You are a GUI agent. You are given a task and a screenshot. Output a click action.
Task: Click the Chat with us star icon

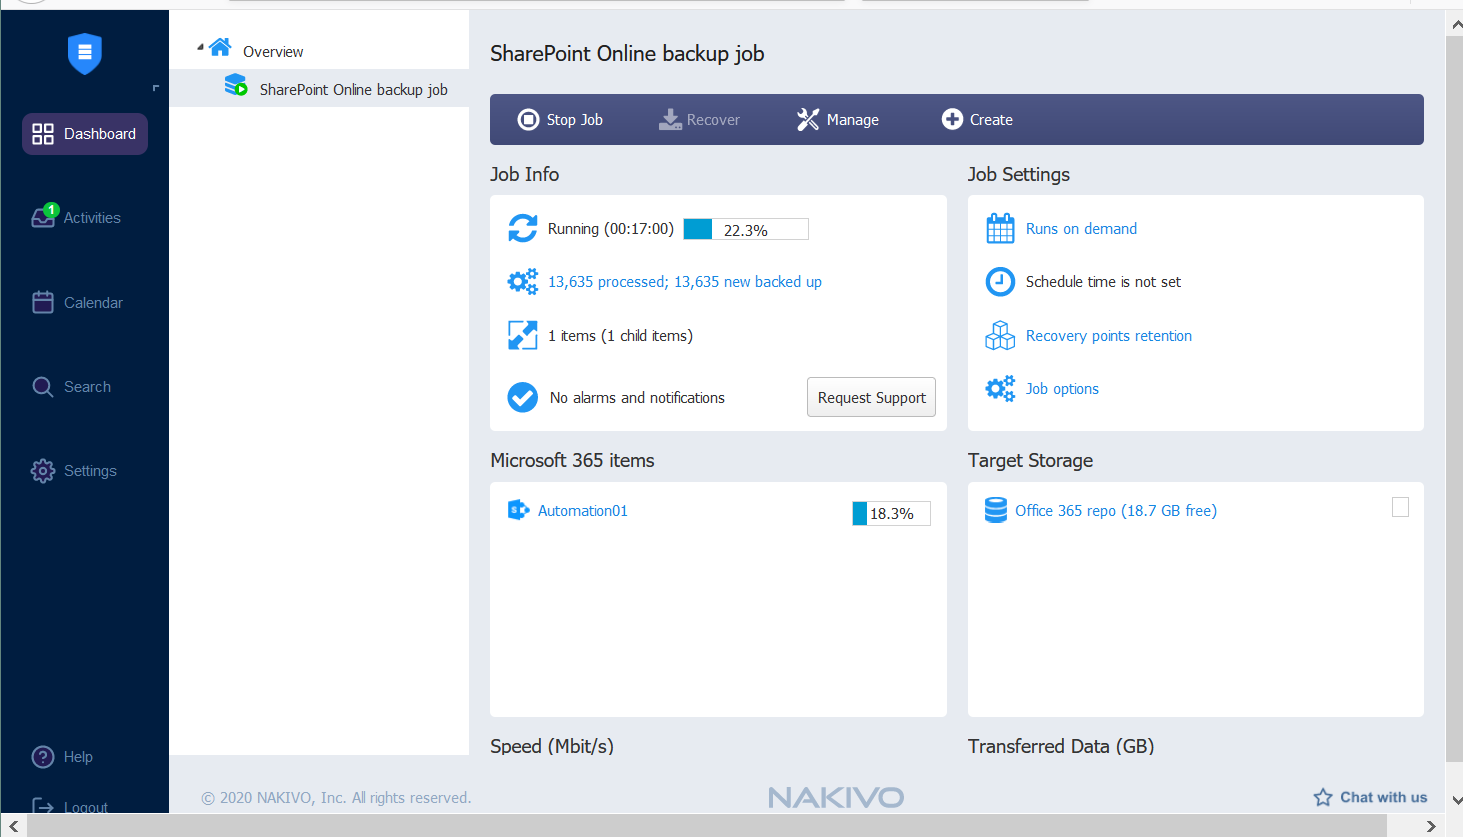[1323, 797]
